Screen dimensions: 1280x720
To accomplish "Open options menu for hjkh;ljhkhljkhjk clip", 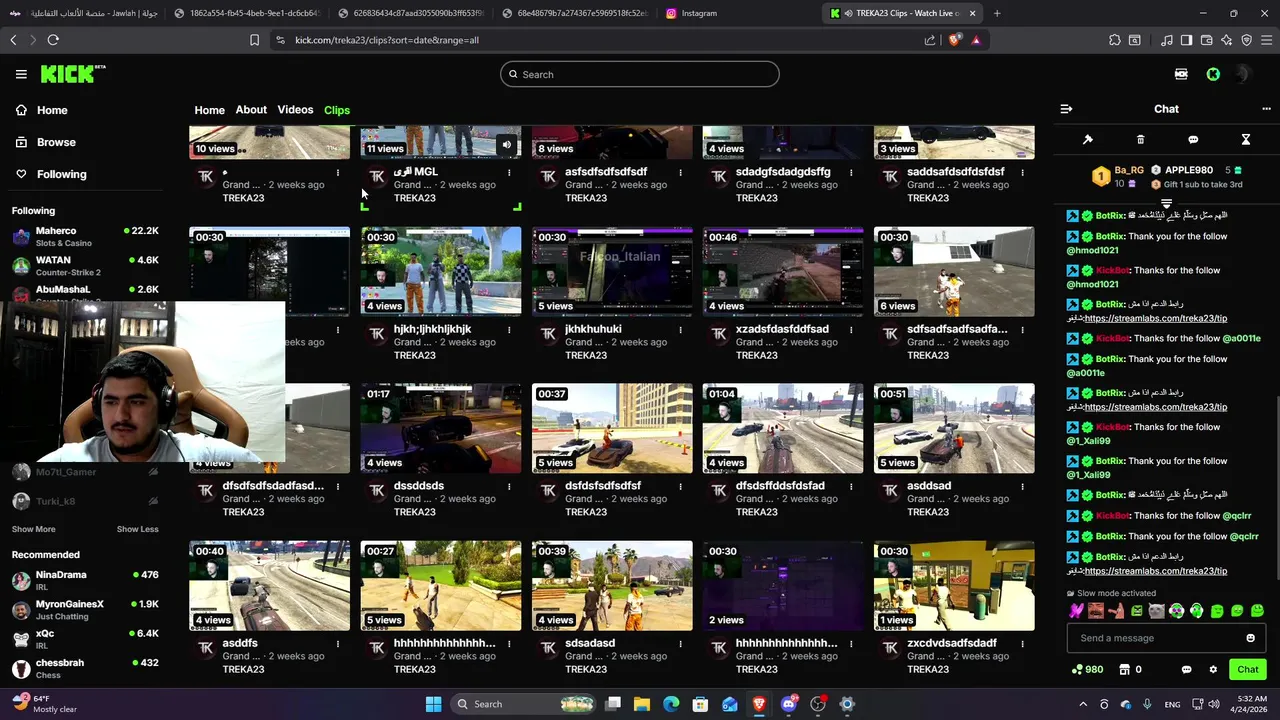I will pyautogui.click(x=509, y=329).
